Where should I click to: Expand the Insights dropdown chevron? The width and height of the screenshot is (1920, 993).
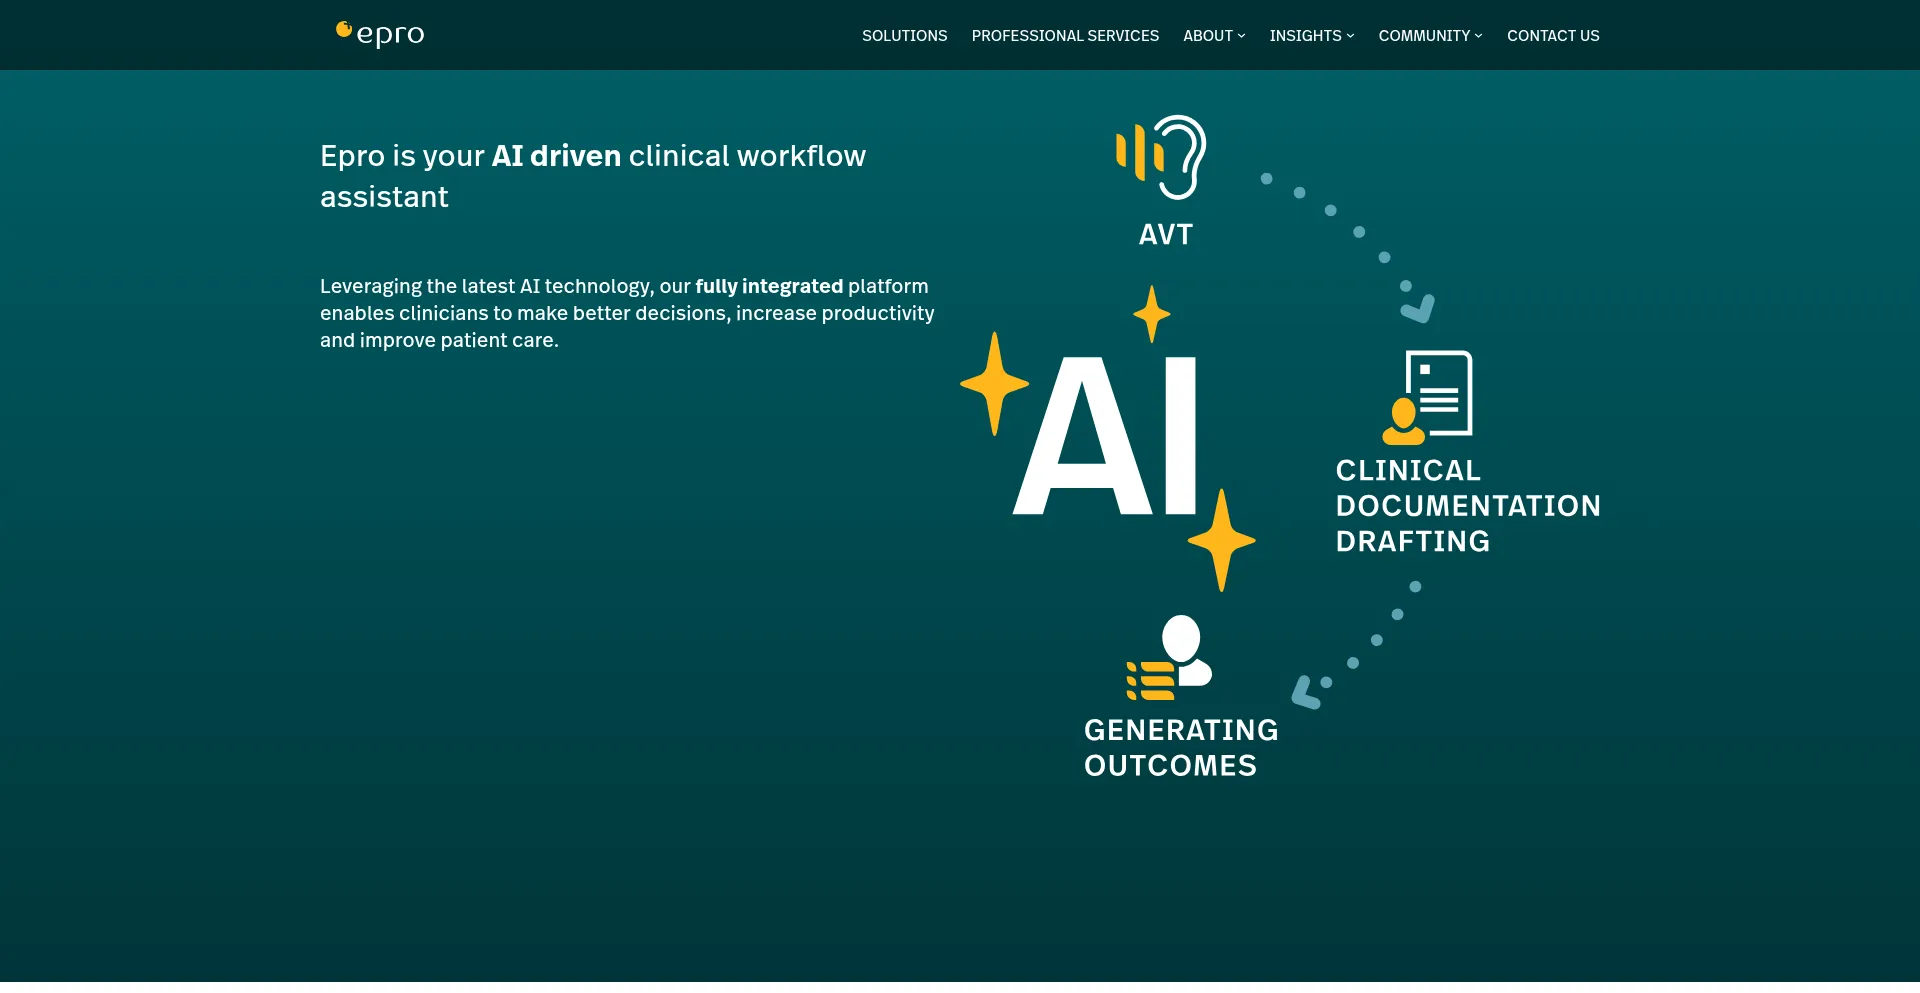[x=1350, y=36]
